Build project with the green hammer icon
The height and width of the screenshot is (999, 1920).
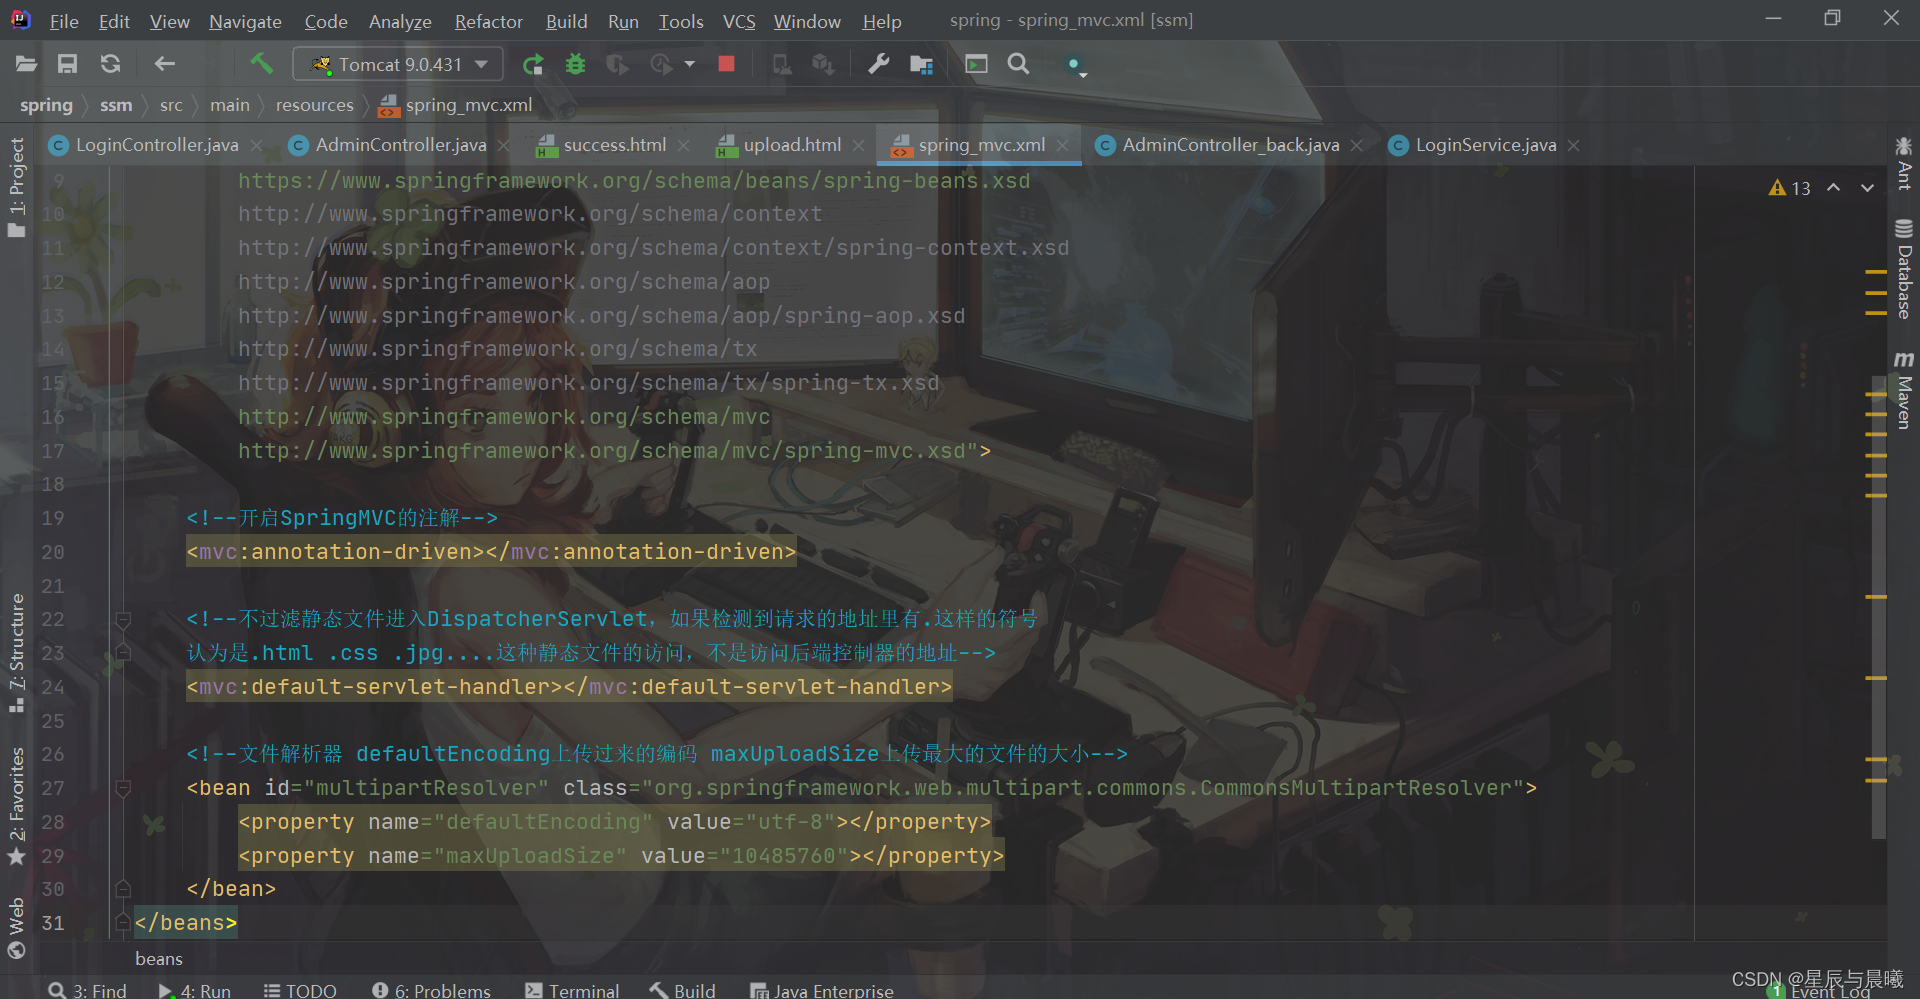tap(261, 64)
